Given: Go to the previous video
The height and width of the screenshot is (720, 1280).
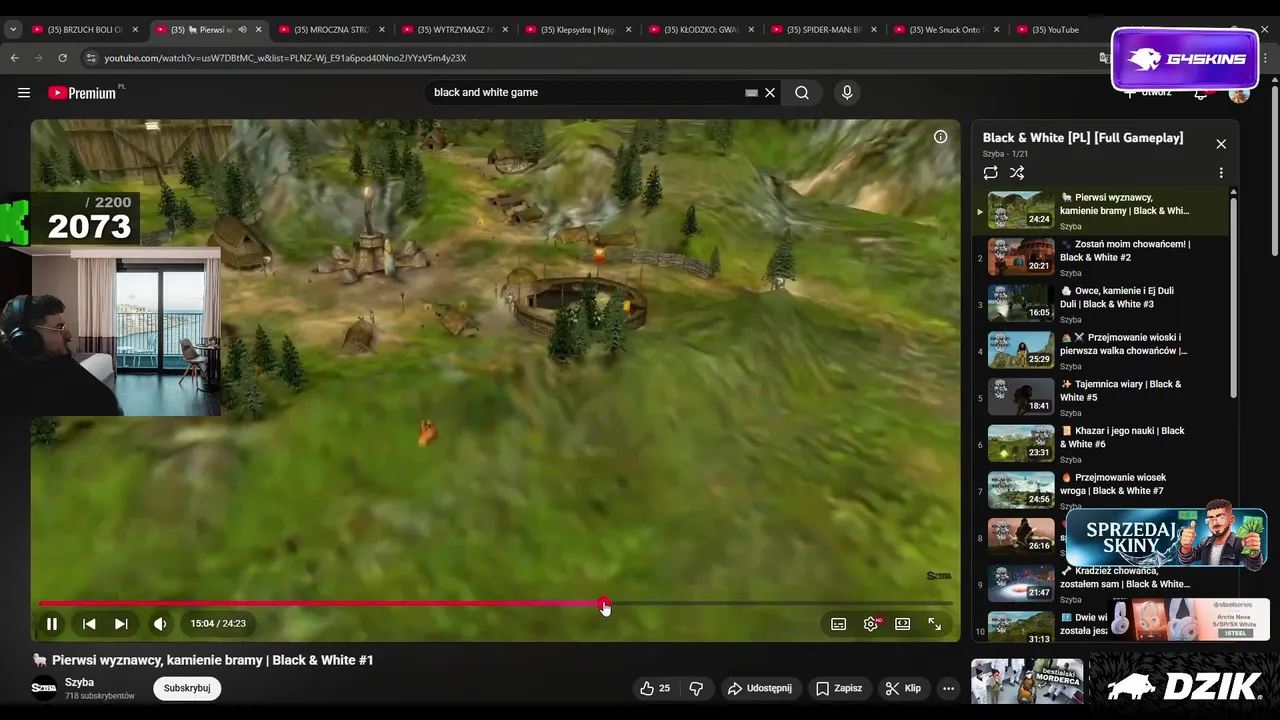Looking at the screenshot, I should (89, 624).
